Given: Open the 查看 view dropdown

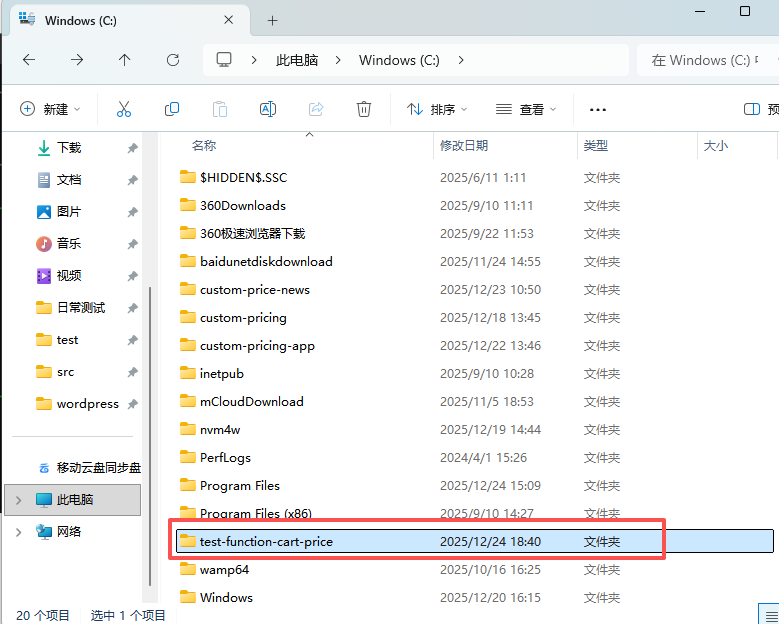Looking at the screenshot, I should [526, 109].
